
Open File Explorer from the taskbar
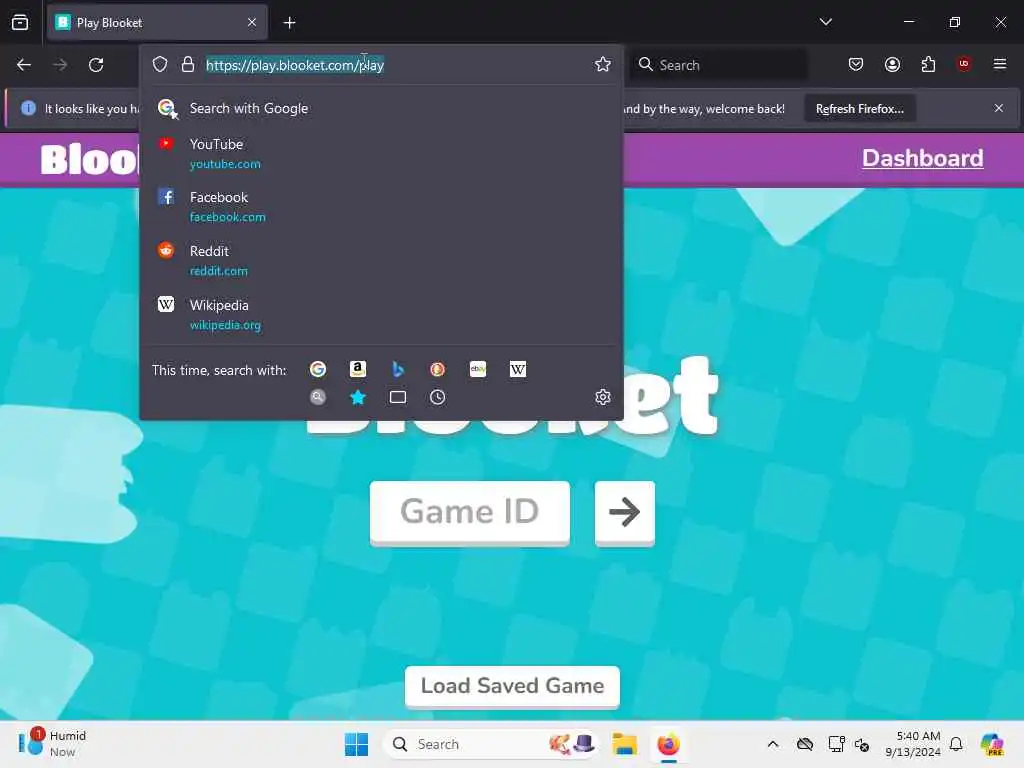pyautogui.click(x=624, y=744)
